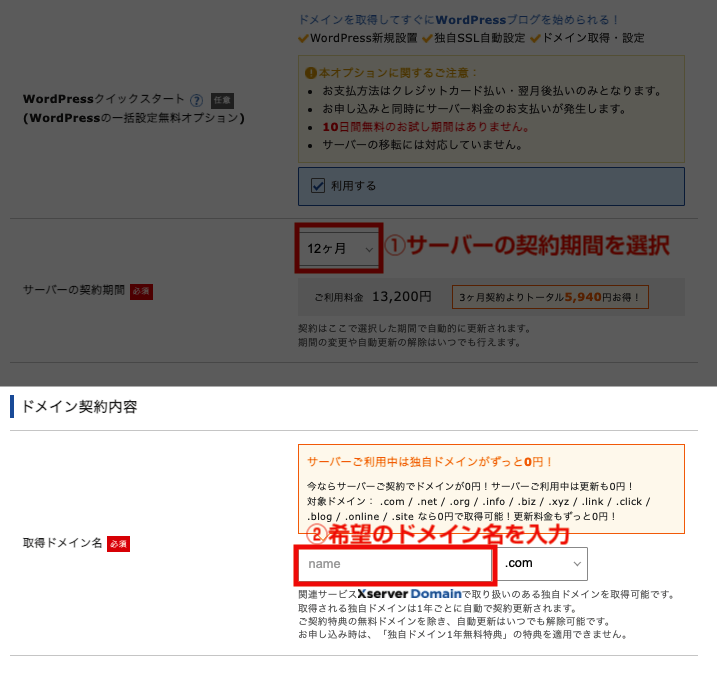This screenshot has height=677, width=717.
Task: Toggle the 利用する checkbox
Action: pyautogui.click(x=318, y=185)
